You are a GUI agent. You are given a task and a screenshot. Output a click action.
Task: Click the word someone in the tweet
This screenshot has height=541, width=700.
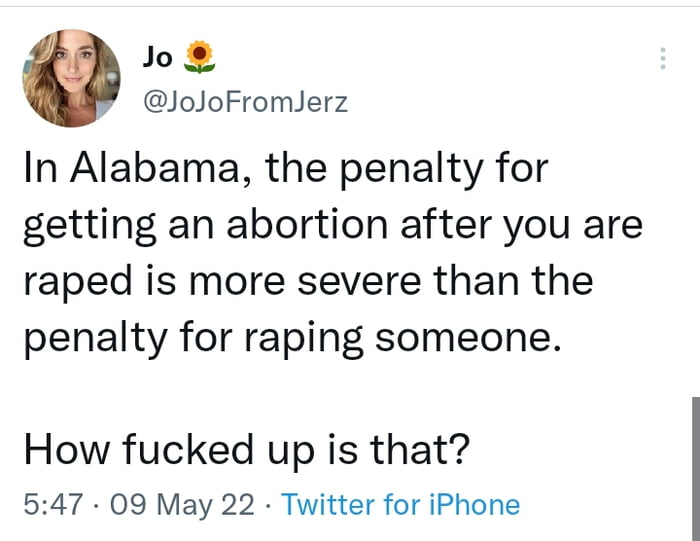(x=463, y=338)
